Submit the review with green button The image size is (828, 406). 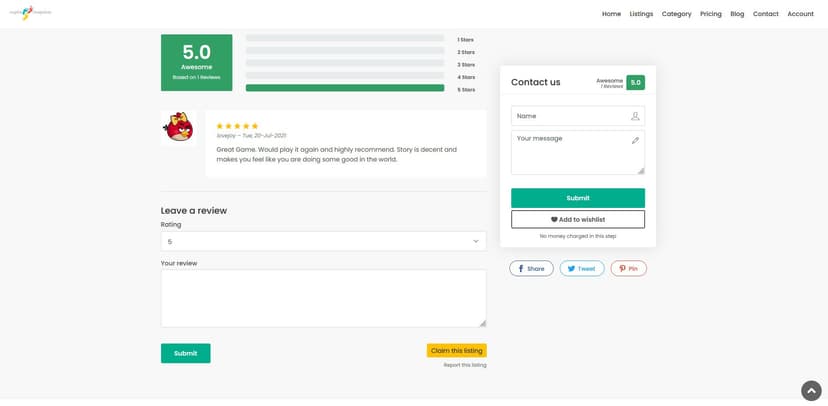(185, 353)
